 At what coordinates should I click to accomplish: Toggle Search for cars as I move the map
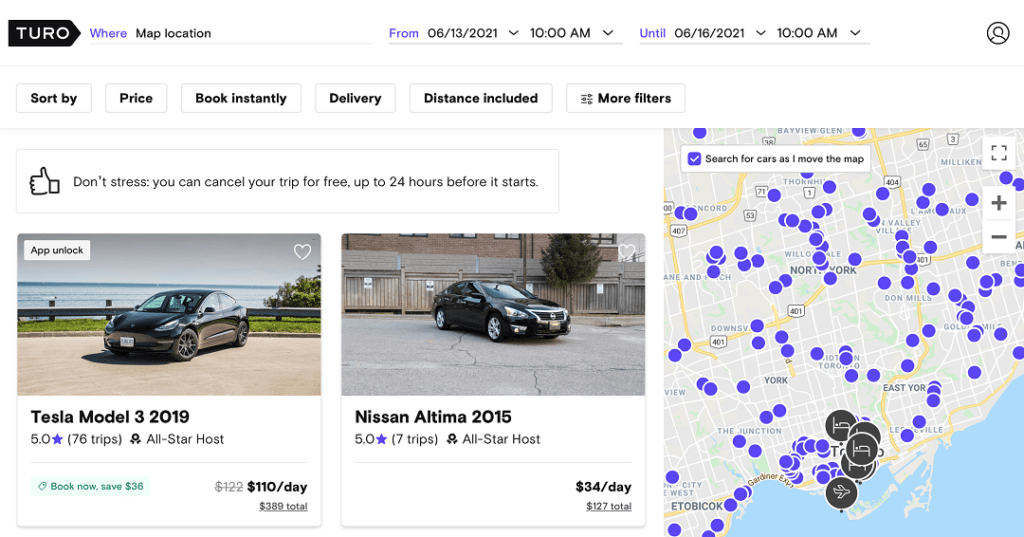point(694,159)
